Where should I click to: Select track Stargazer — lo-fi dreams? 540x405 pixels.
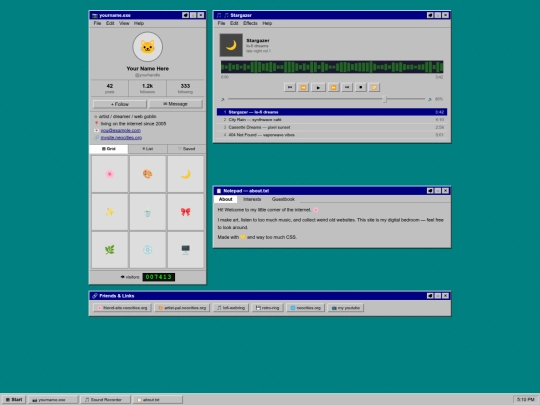click(332, 112)
